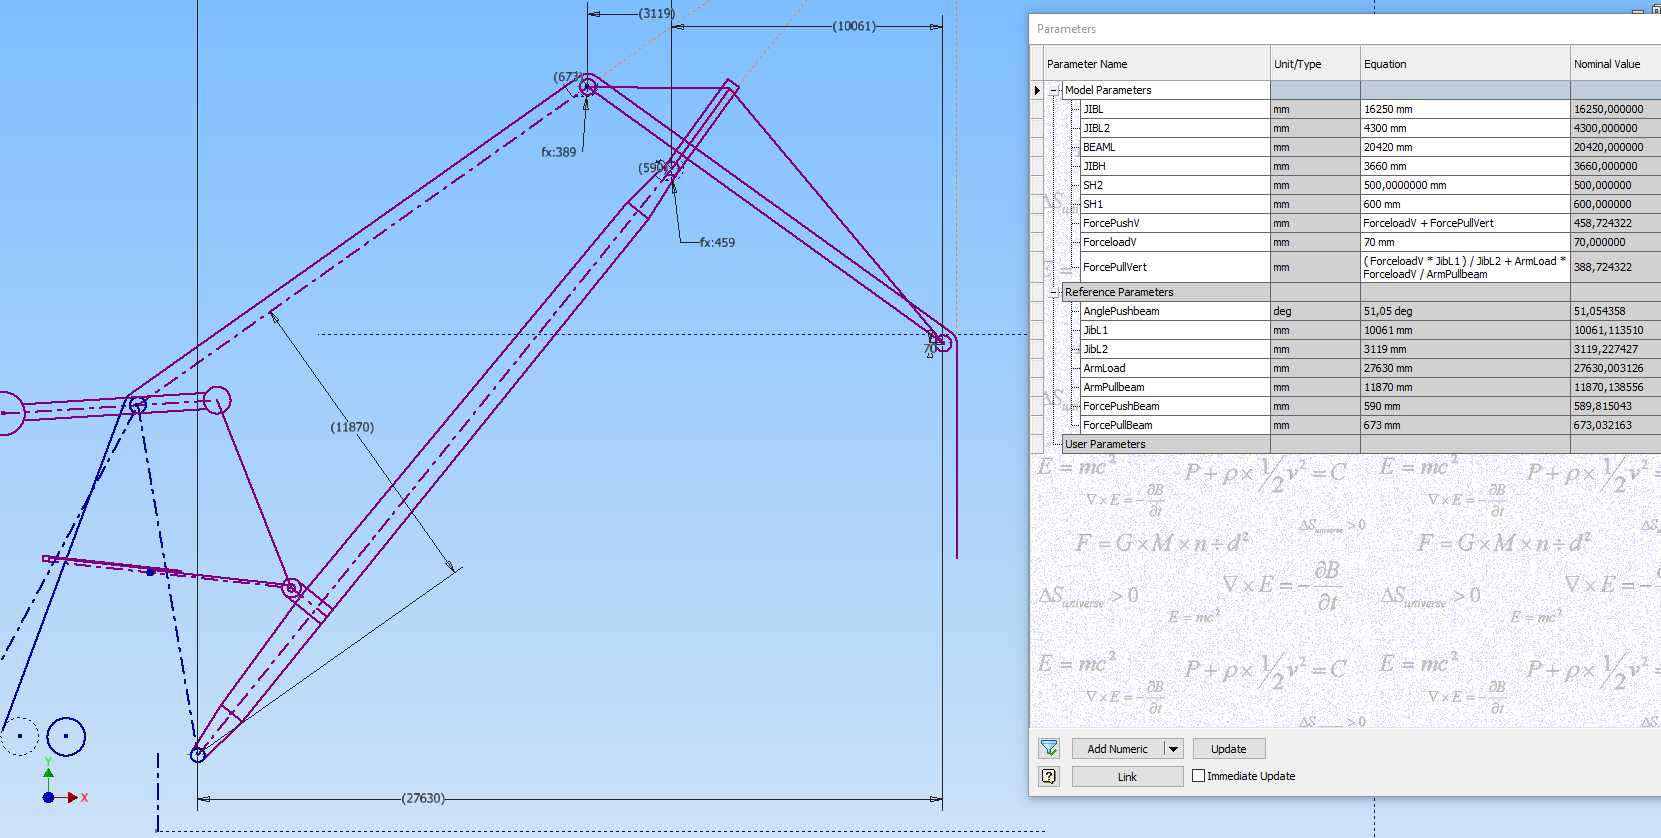Click the Link button
The image size is (1661, 838).
[x=1127, y=777]
